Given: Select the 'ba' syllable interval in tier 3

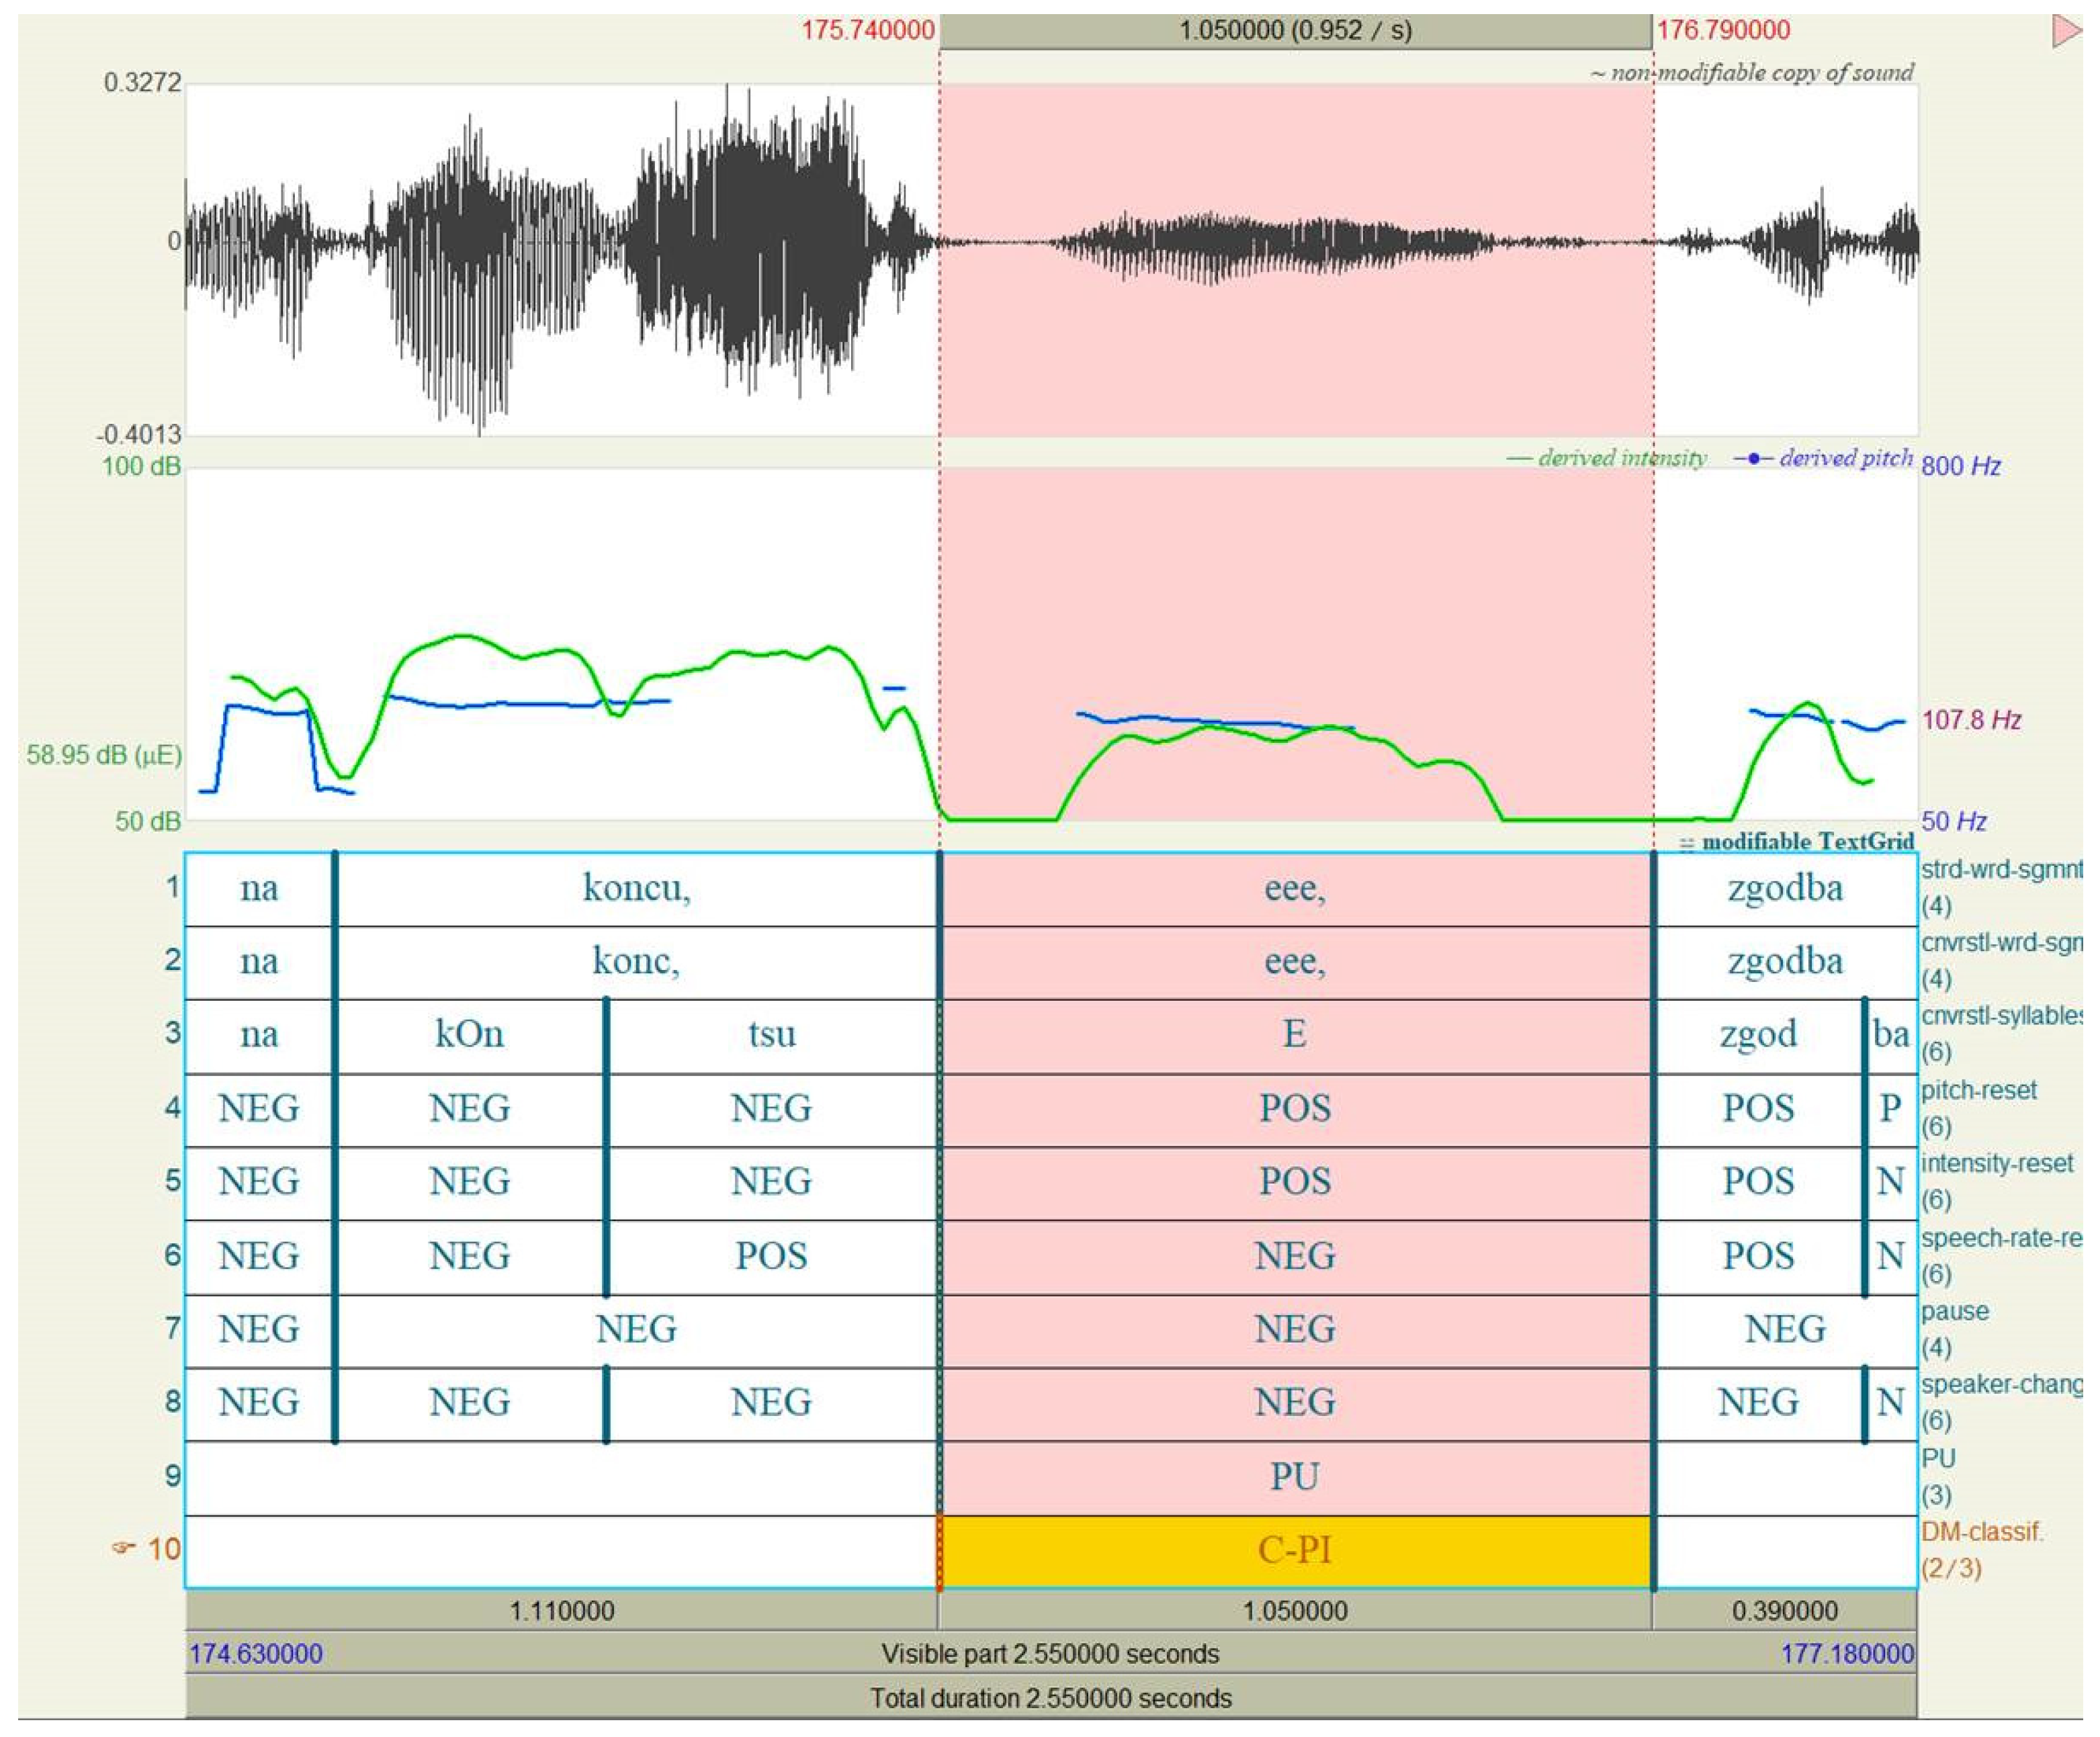Looking at the screenshot, I should click(x=1890, y=1034).
